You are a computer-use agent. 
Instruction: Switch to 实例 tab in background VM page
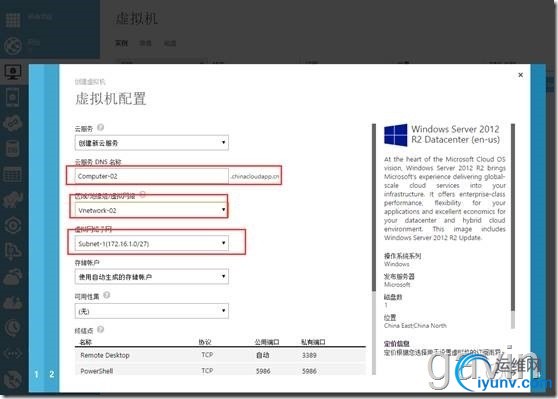pos(121,43)
